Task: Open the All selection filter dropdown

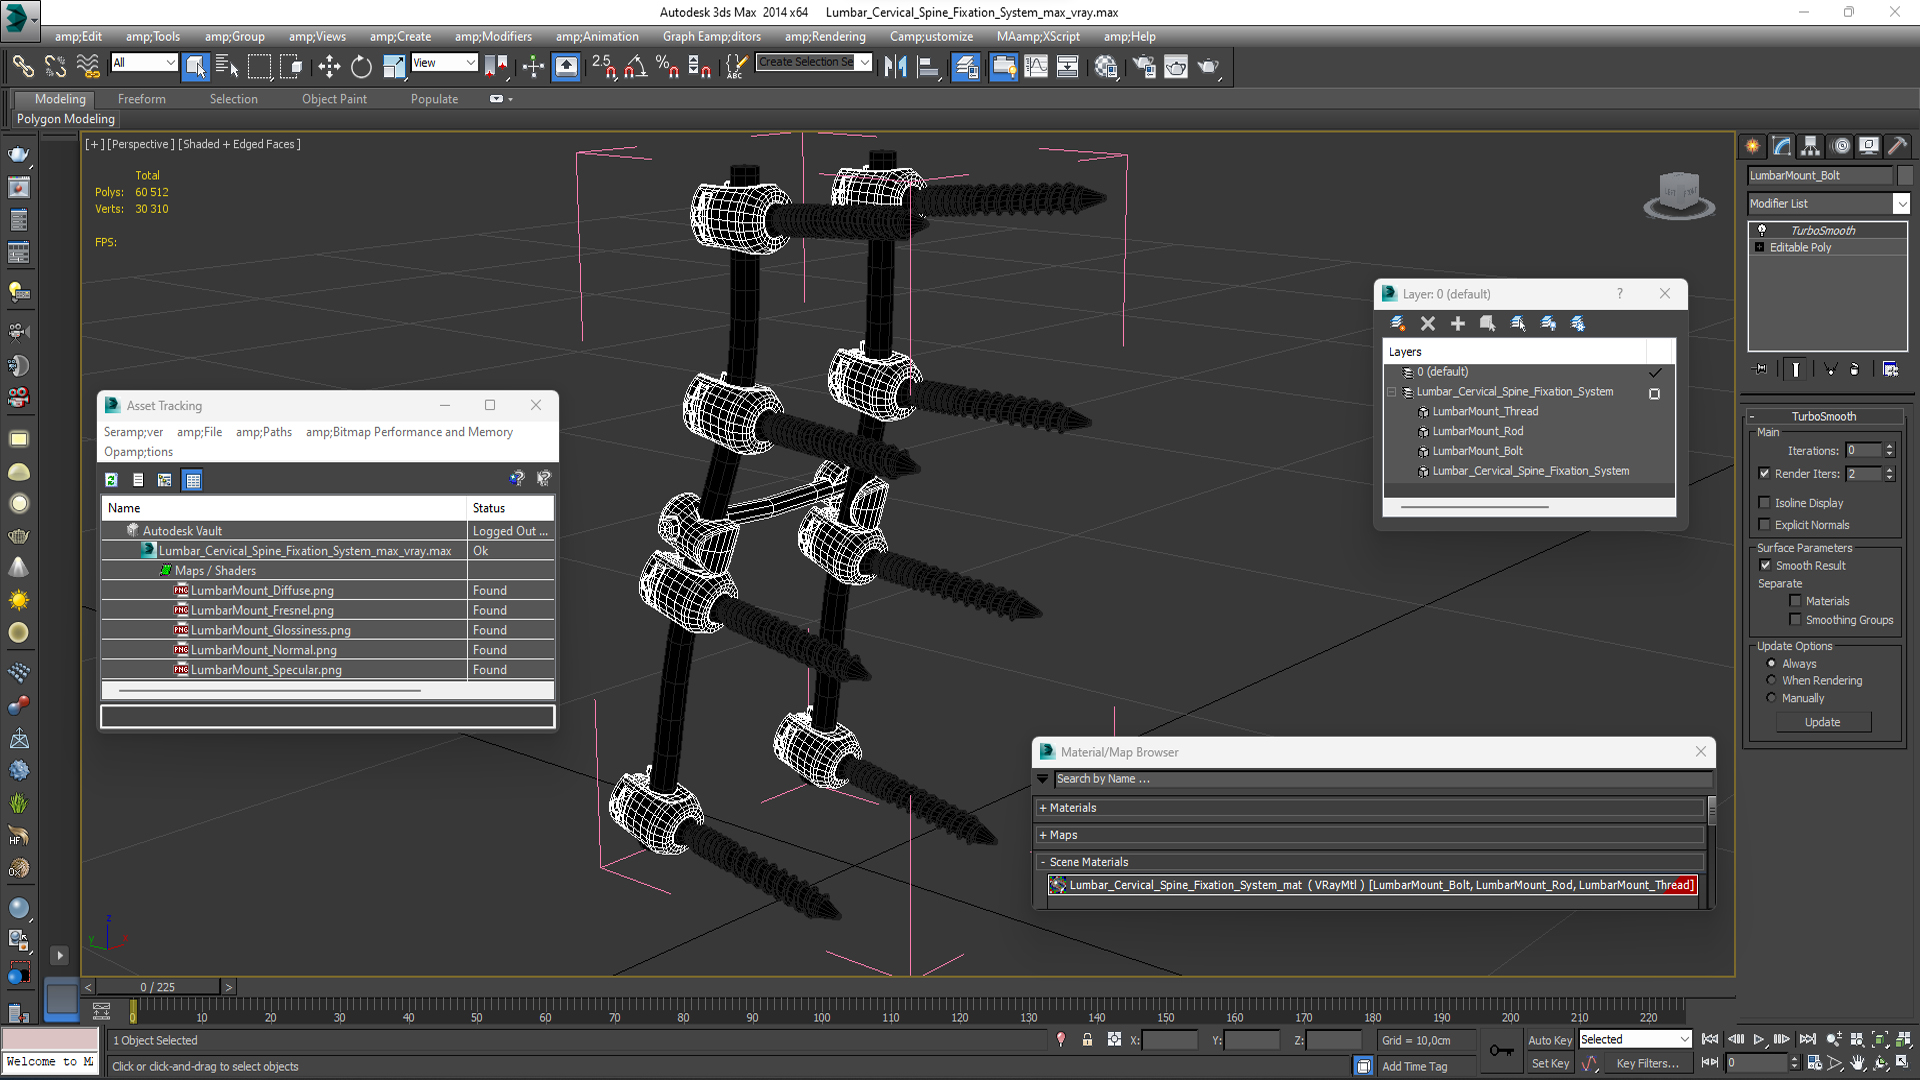Action: point(144,62)
